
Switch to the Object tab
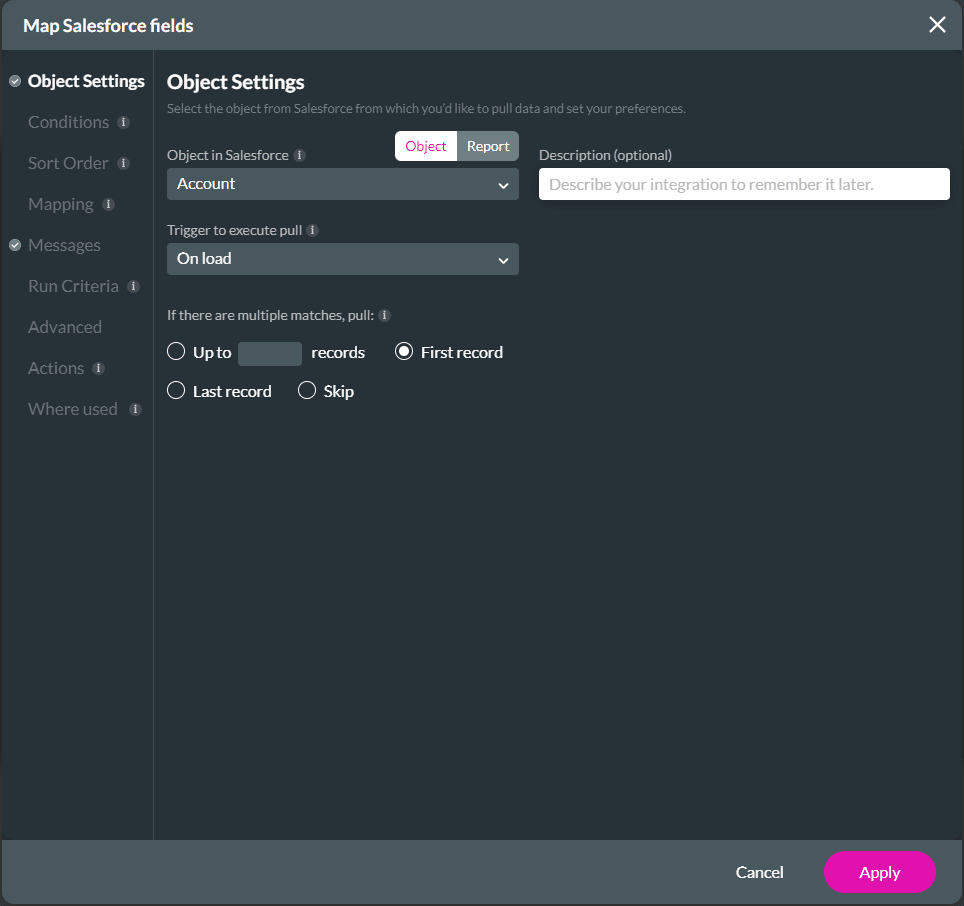[x=425, y=145]
